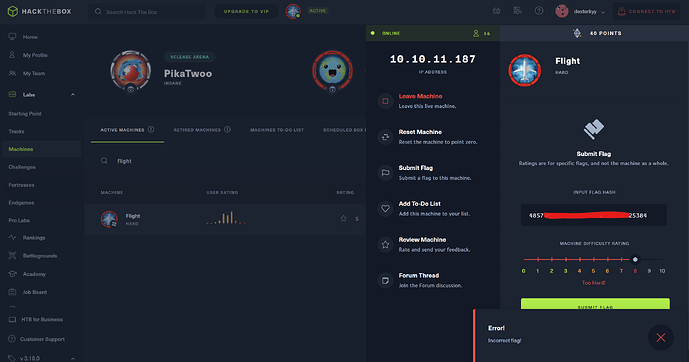The image size is (689, 362).
Task: Open Challenges section
Action: point(22,167)
